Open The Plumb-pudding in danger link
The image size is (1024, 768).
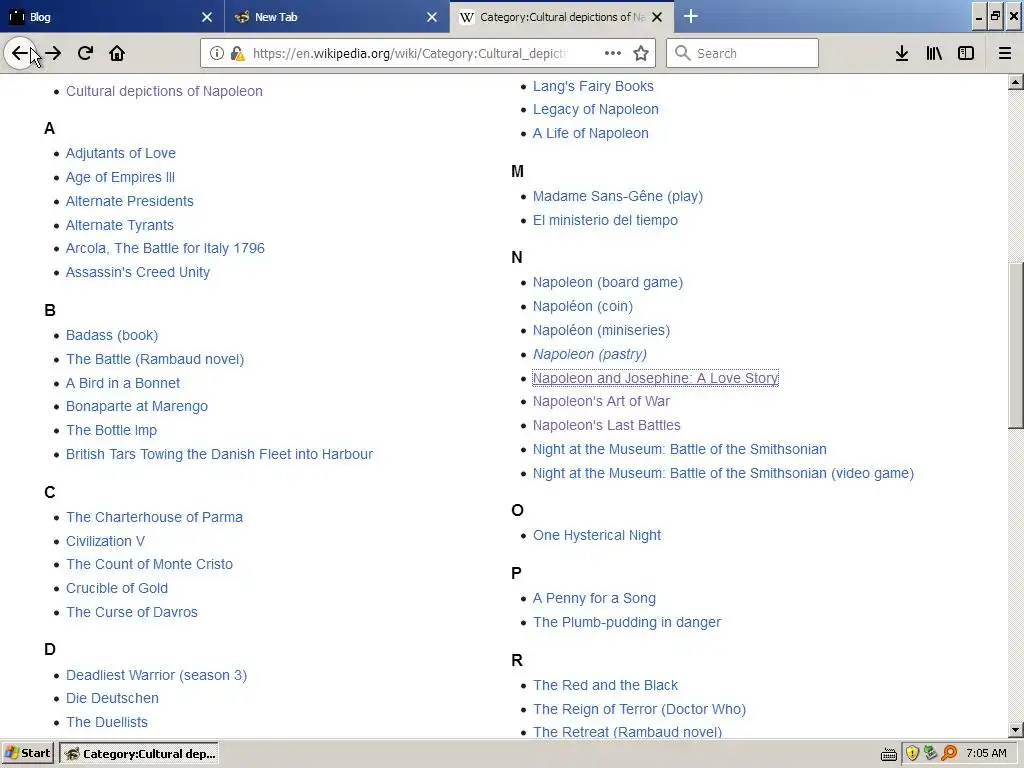(627, 622)
